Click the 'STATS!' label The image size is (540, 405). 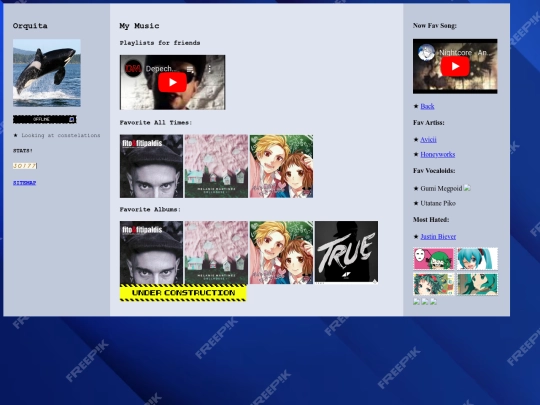tap(23, 150)
